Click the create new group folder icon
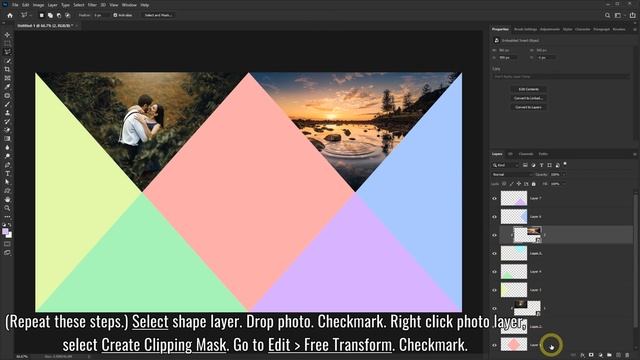The image size is (640, 360). 609,355
